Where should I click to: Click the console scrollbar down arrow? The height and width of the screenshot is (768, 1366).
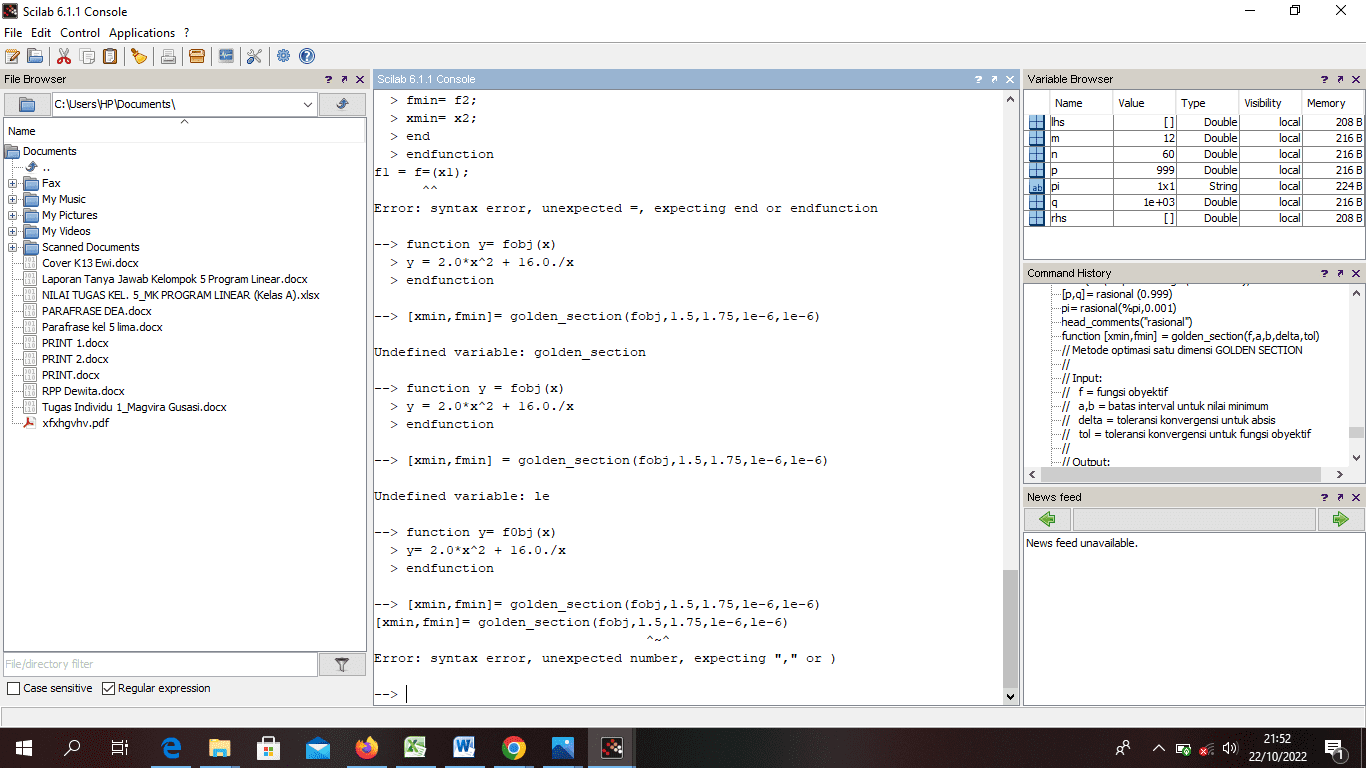pyautogui.click(x=1010, y=697)
